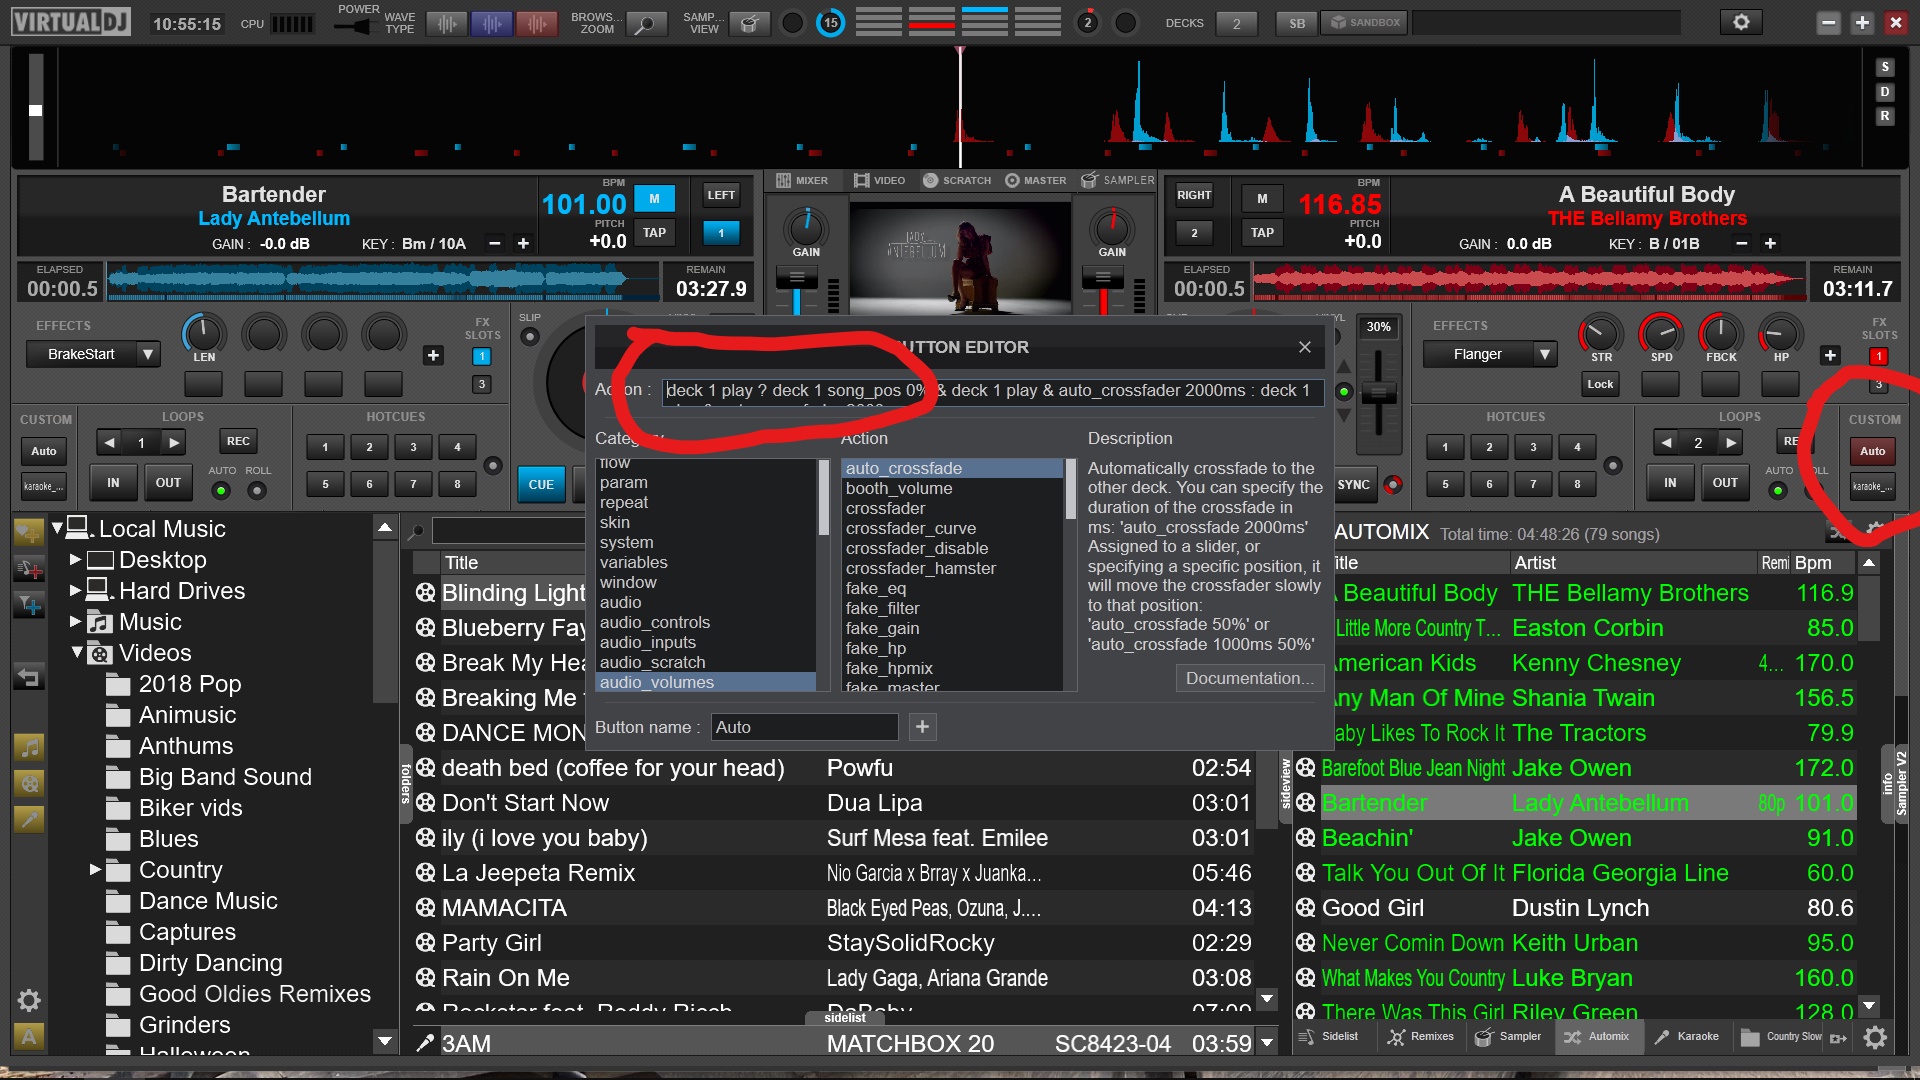Click the add virtual folder icon
Screen dimensions: 1920x1080
click(x=29, y=569)
